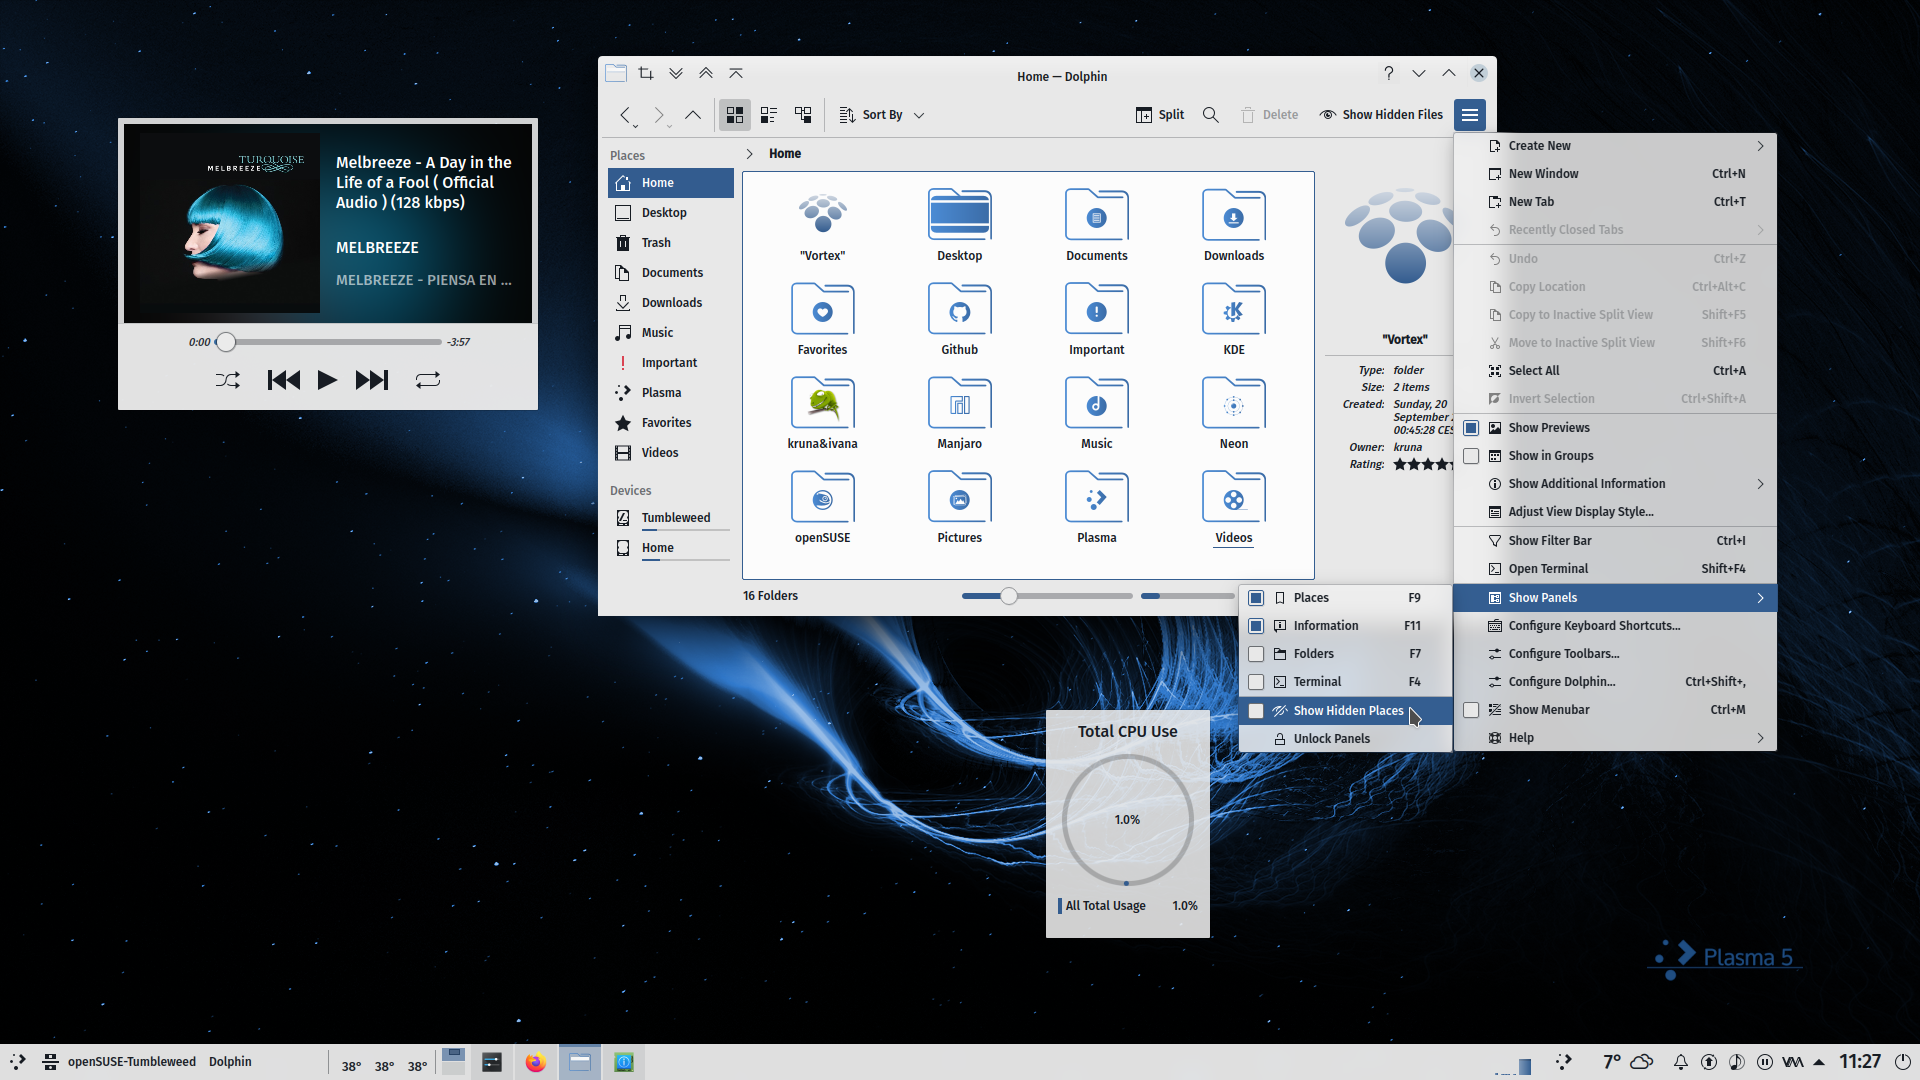Toggle the Information panel checkbox
This screenshot has height=1080, width=1920.
click(1256, 626)
